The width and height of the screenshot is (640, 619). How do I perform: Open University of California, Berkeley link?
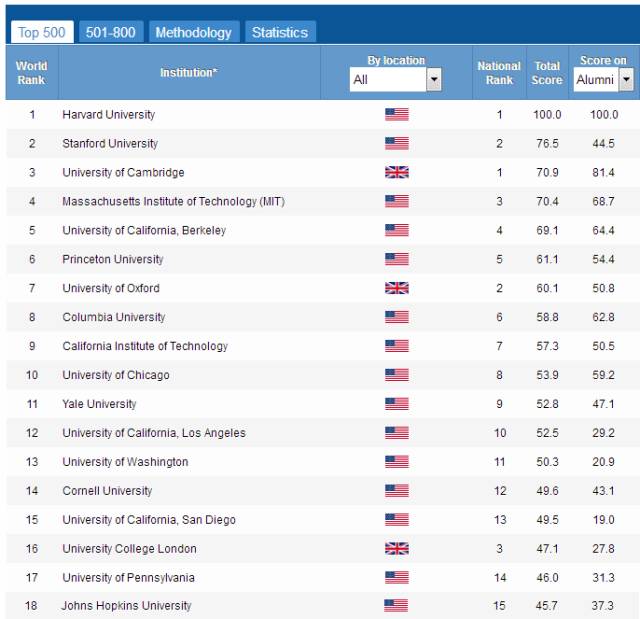tap(144, 231)
